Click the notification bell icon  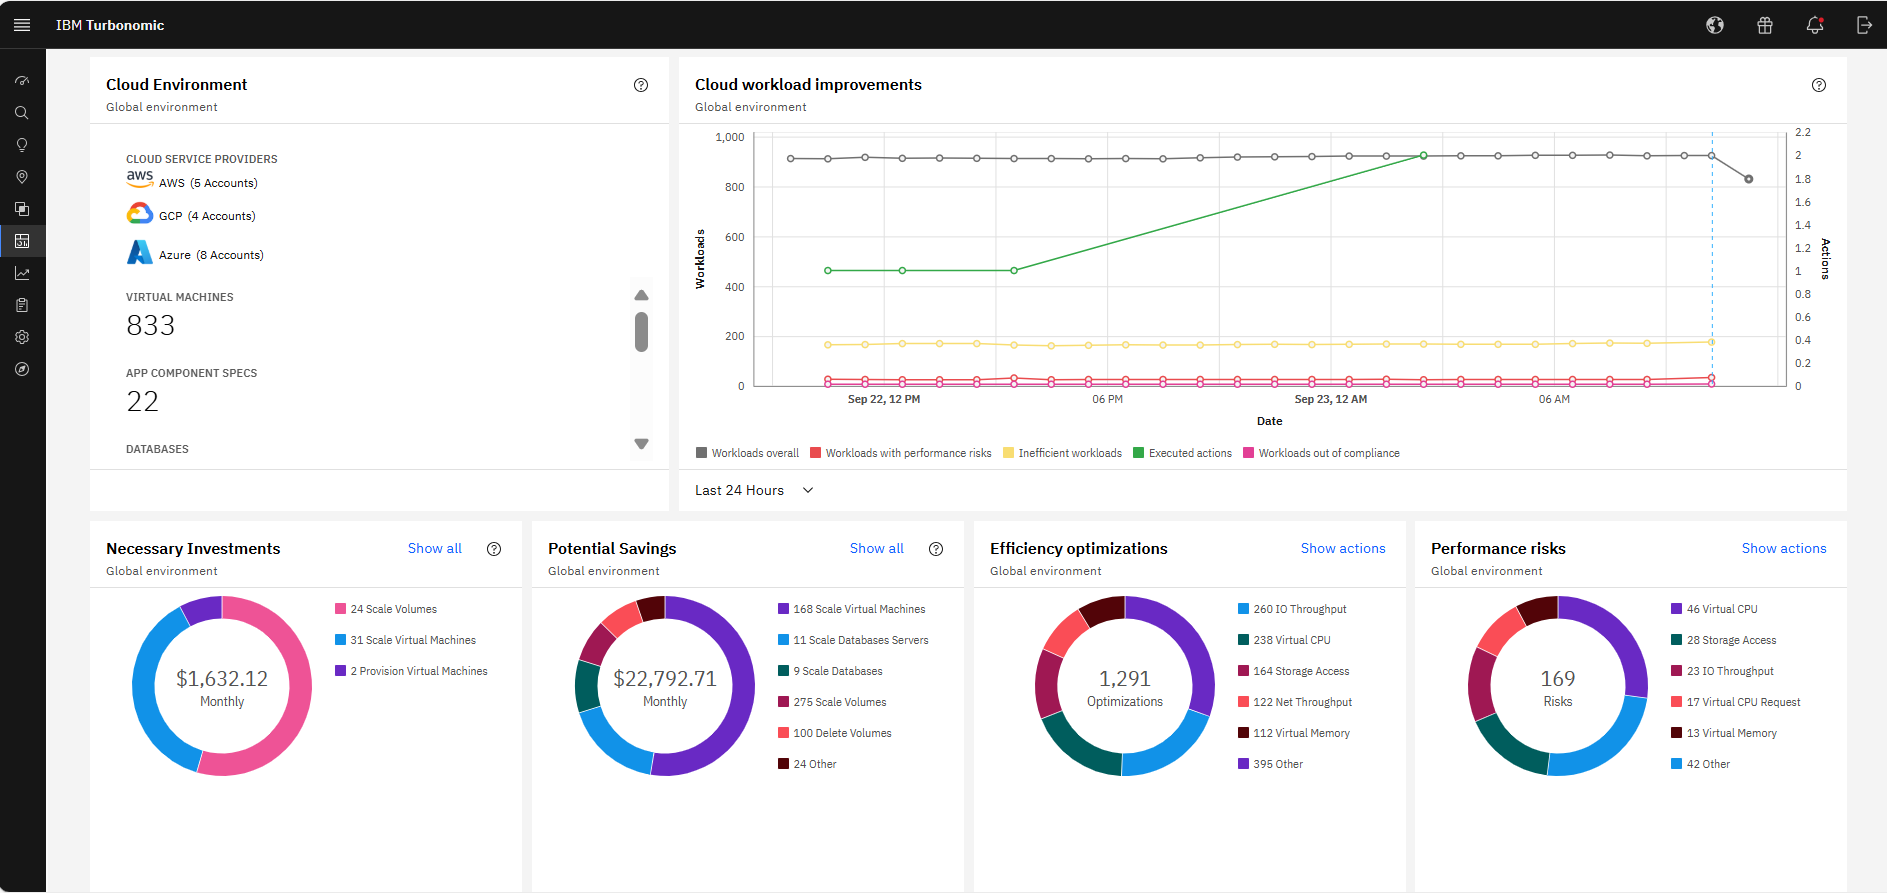[1814, 25]
